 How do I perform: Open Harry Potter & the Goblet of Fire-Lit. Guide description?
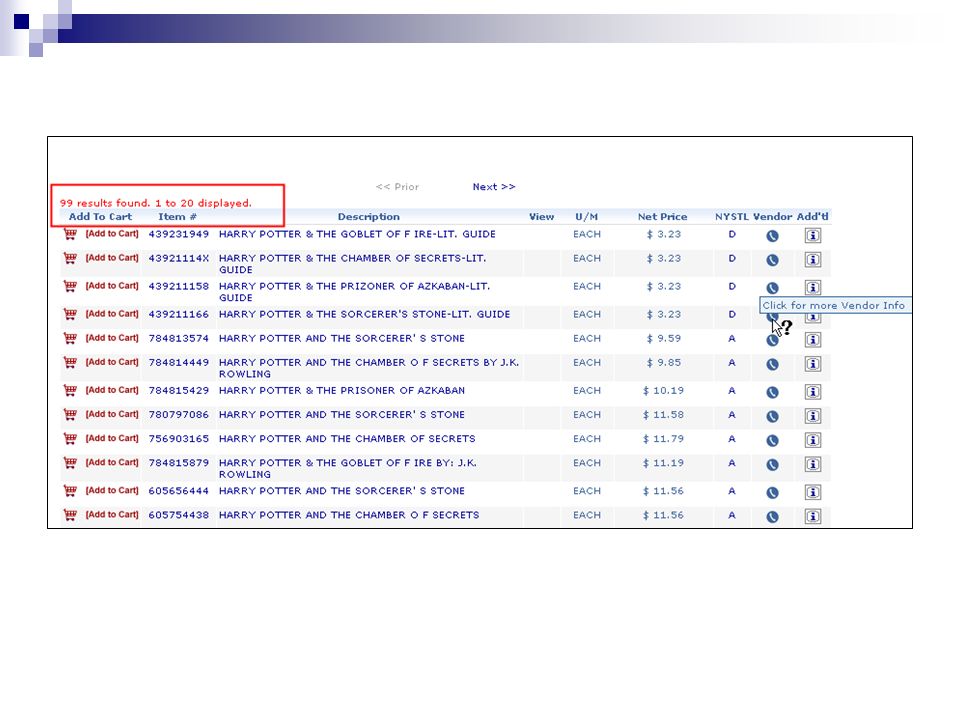(357, 234)
